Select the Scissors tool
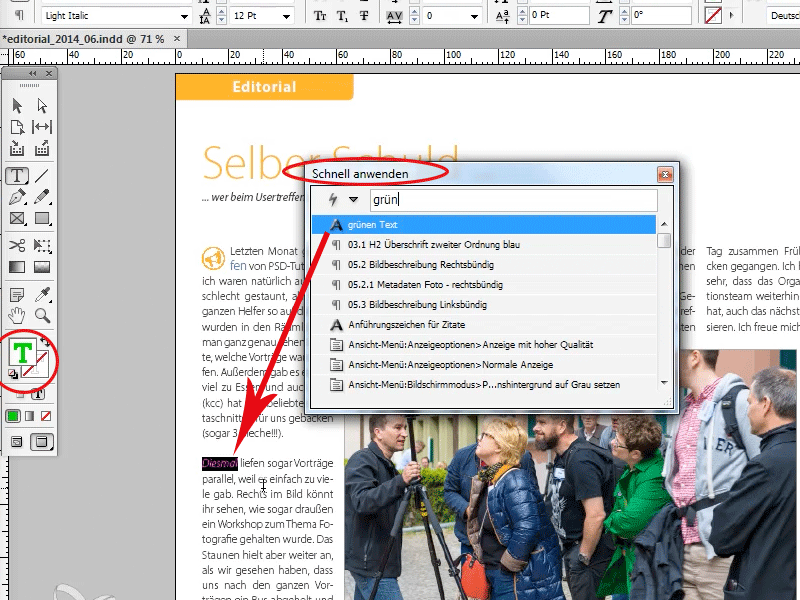Viewport: 800px width, 600px height. point(17,245)
